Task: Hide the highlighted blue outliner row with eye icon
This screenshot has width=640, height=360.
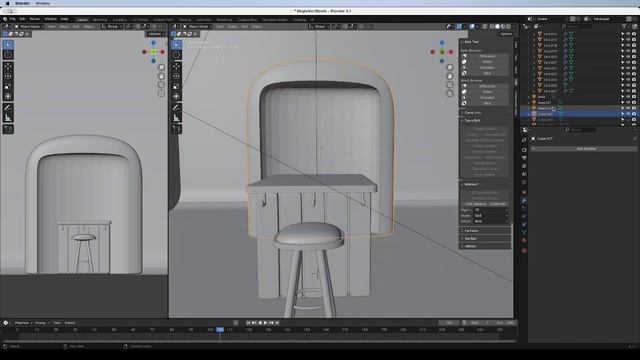Action: pos(629,114)
